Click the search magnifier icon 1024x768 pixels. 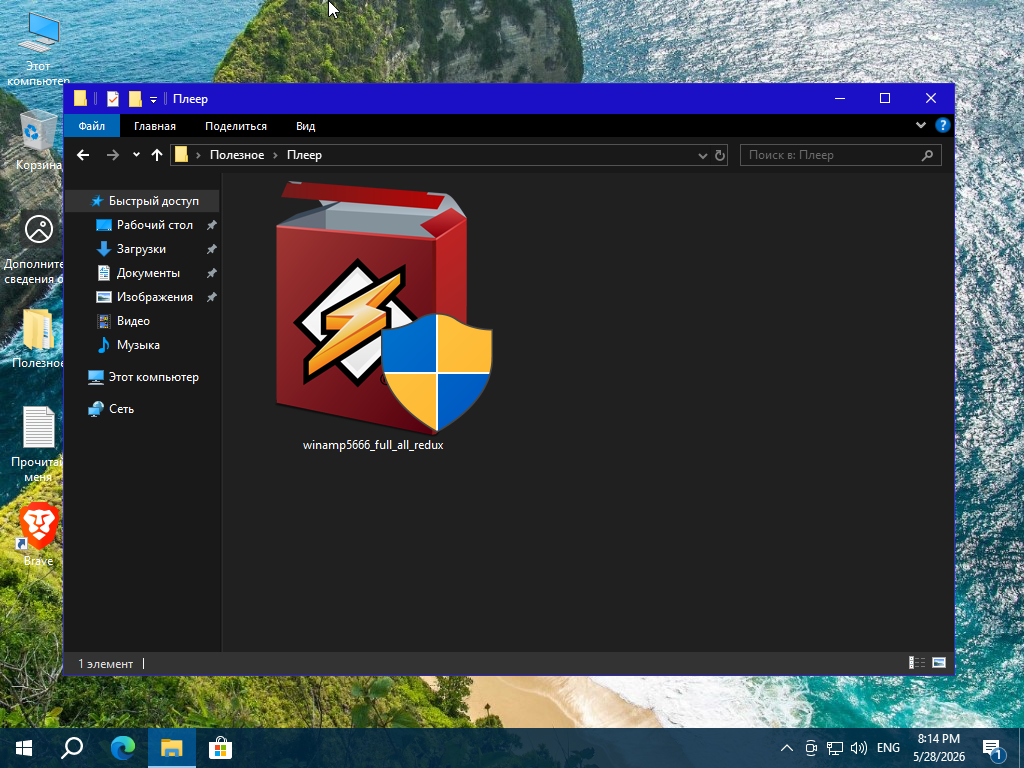click(x=927, y=155)
